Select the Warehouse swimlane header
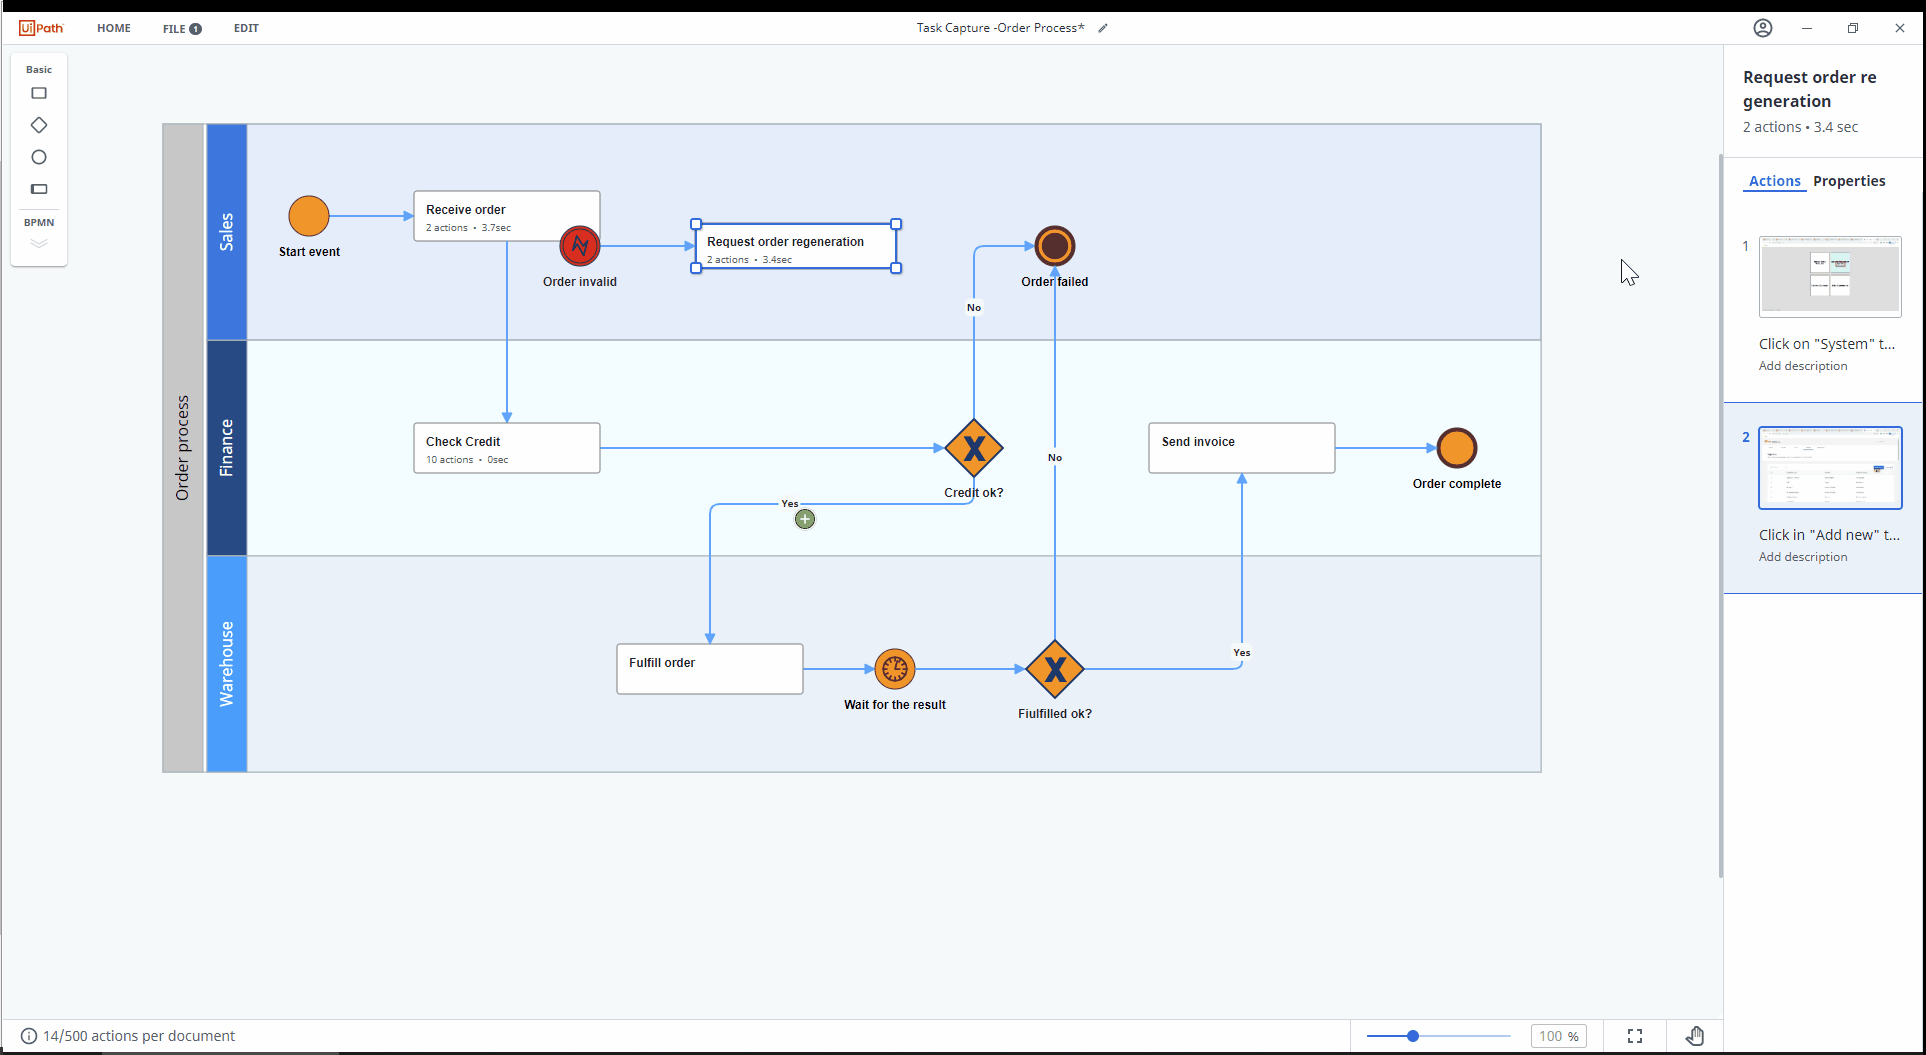This screenshot has width=1926, height=1055. (227, 664)
